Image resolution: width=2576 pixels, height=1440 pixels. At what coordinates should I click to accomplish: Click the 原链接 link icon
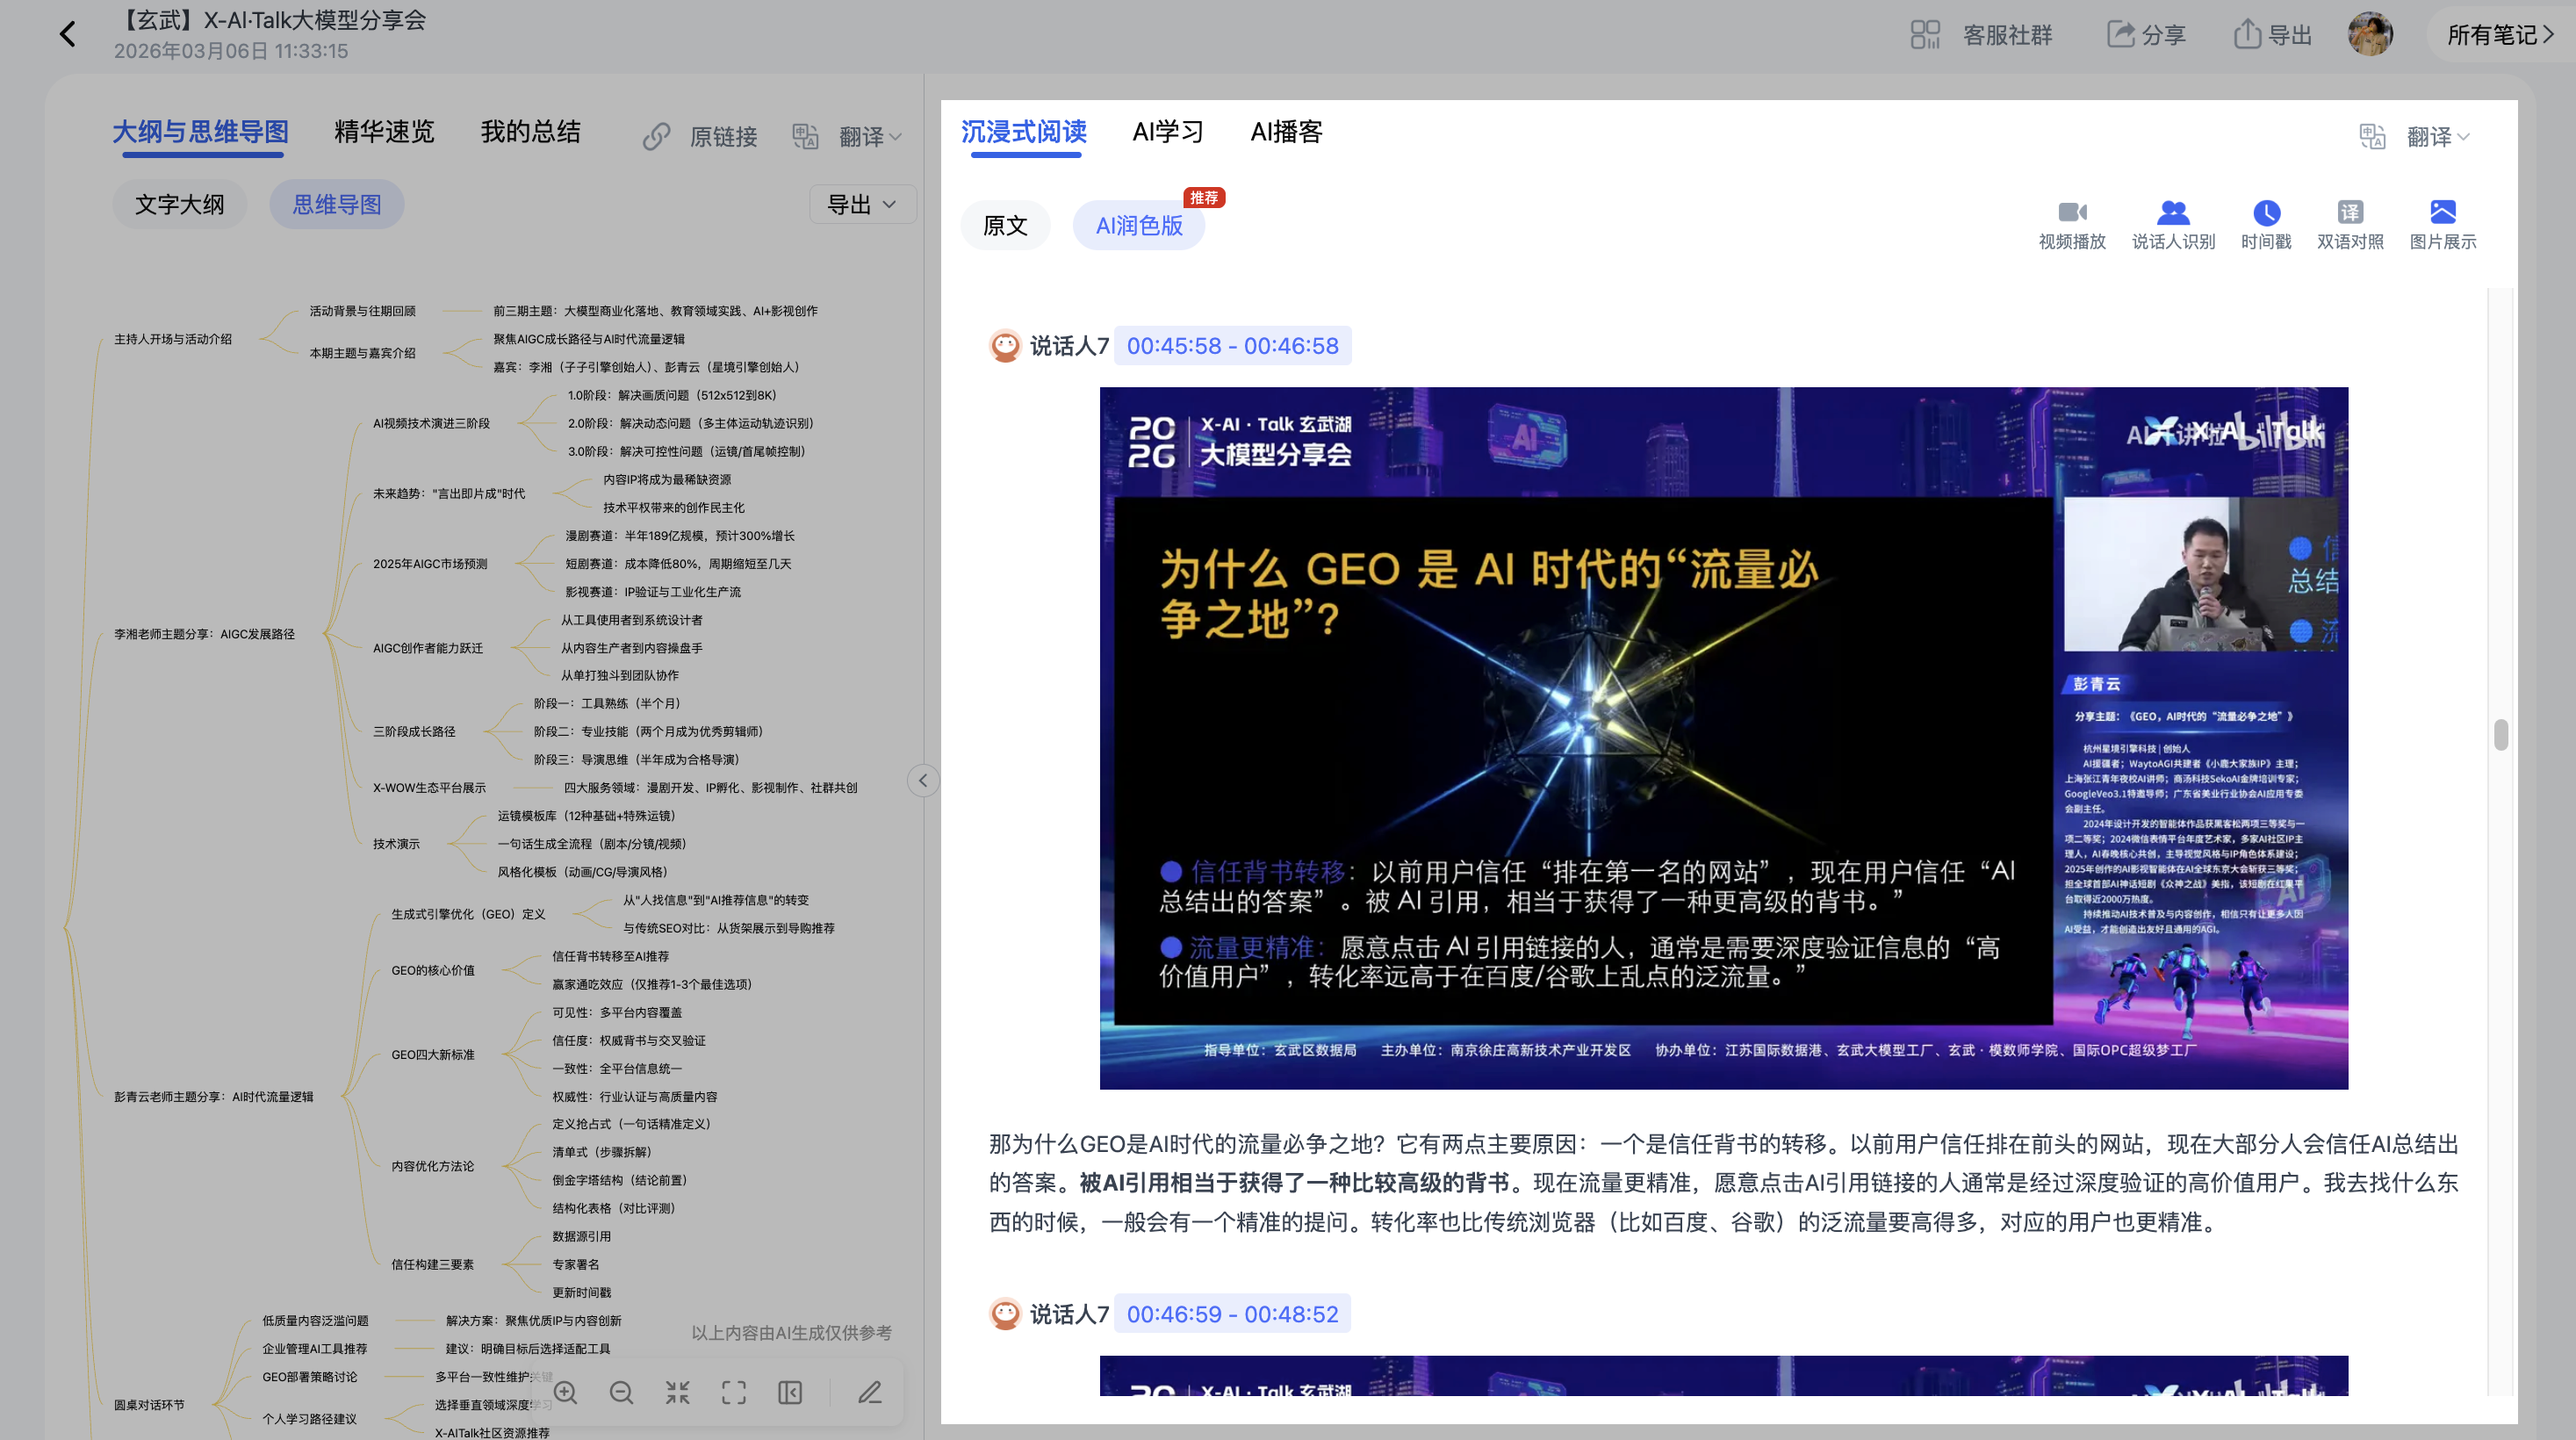point(656,137)
